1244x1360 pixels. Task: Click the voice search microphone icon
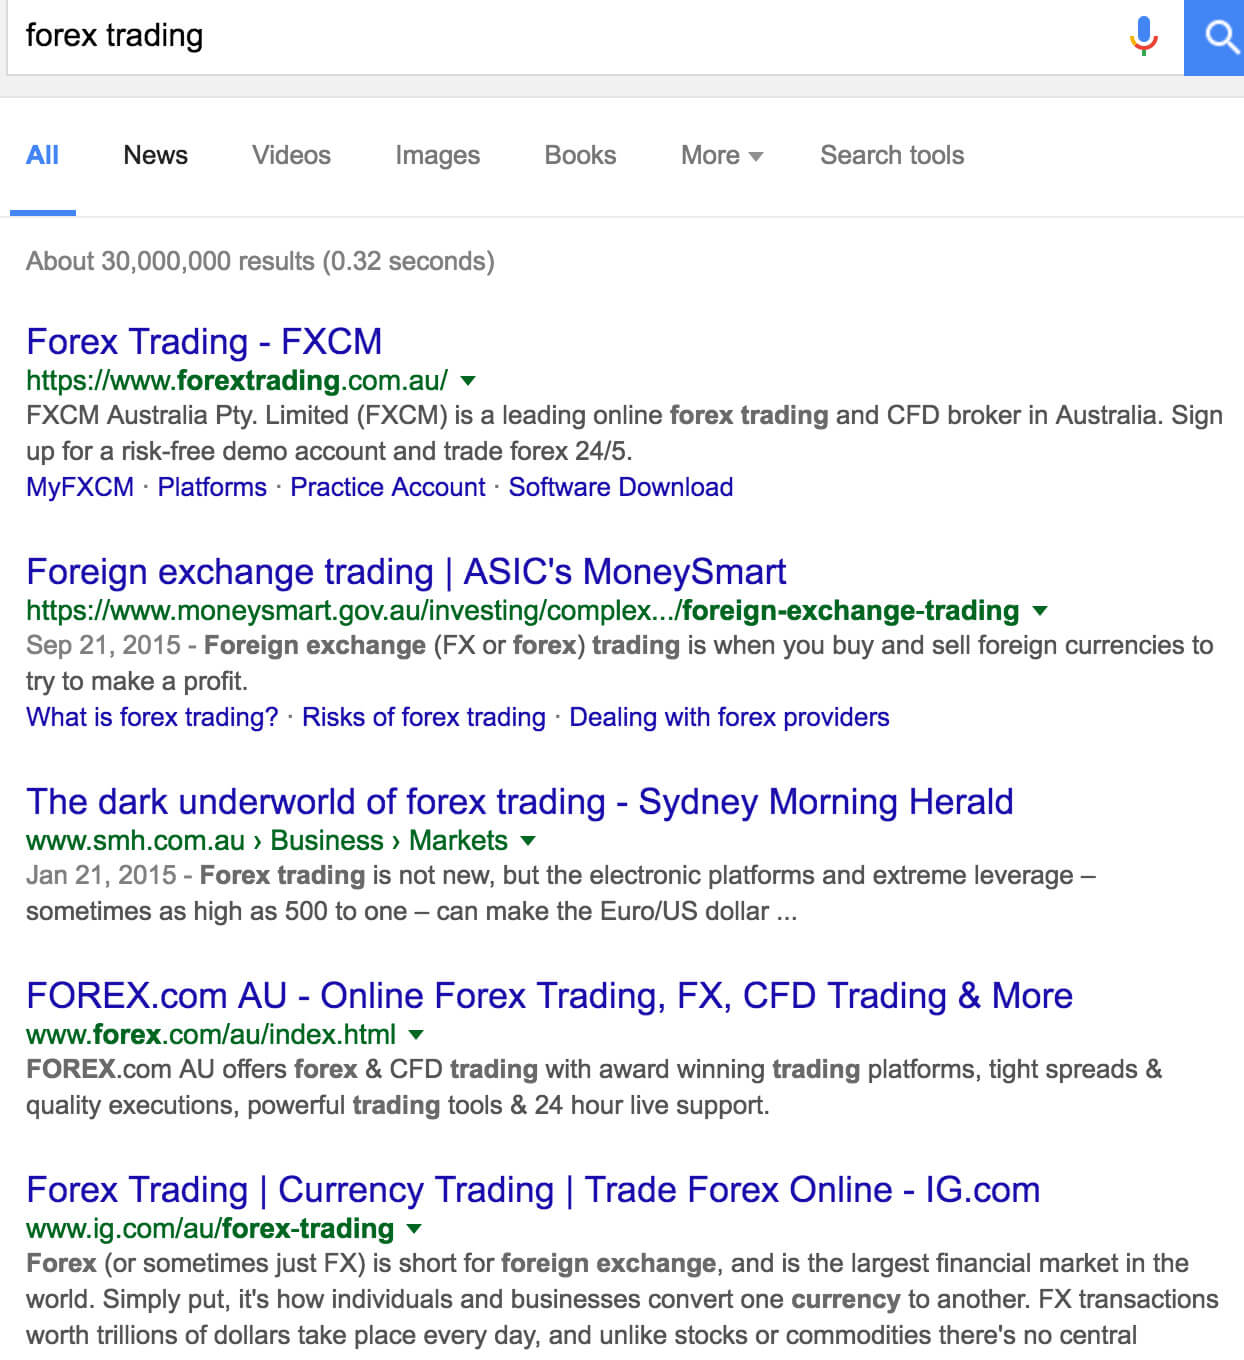(x=1143, y=36)
